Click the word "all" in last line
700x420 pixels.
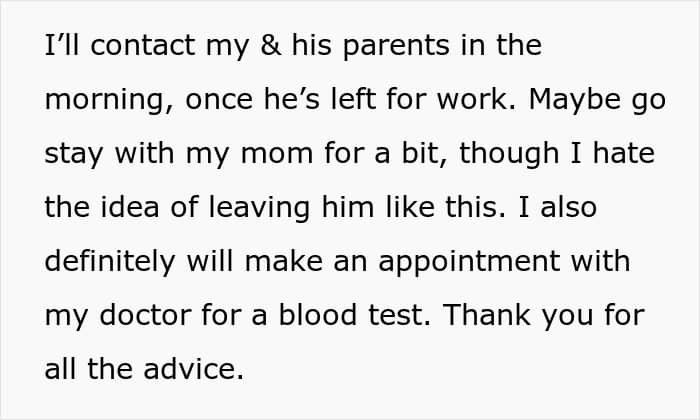click(60, 370)
